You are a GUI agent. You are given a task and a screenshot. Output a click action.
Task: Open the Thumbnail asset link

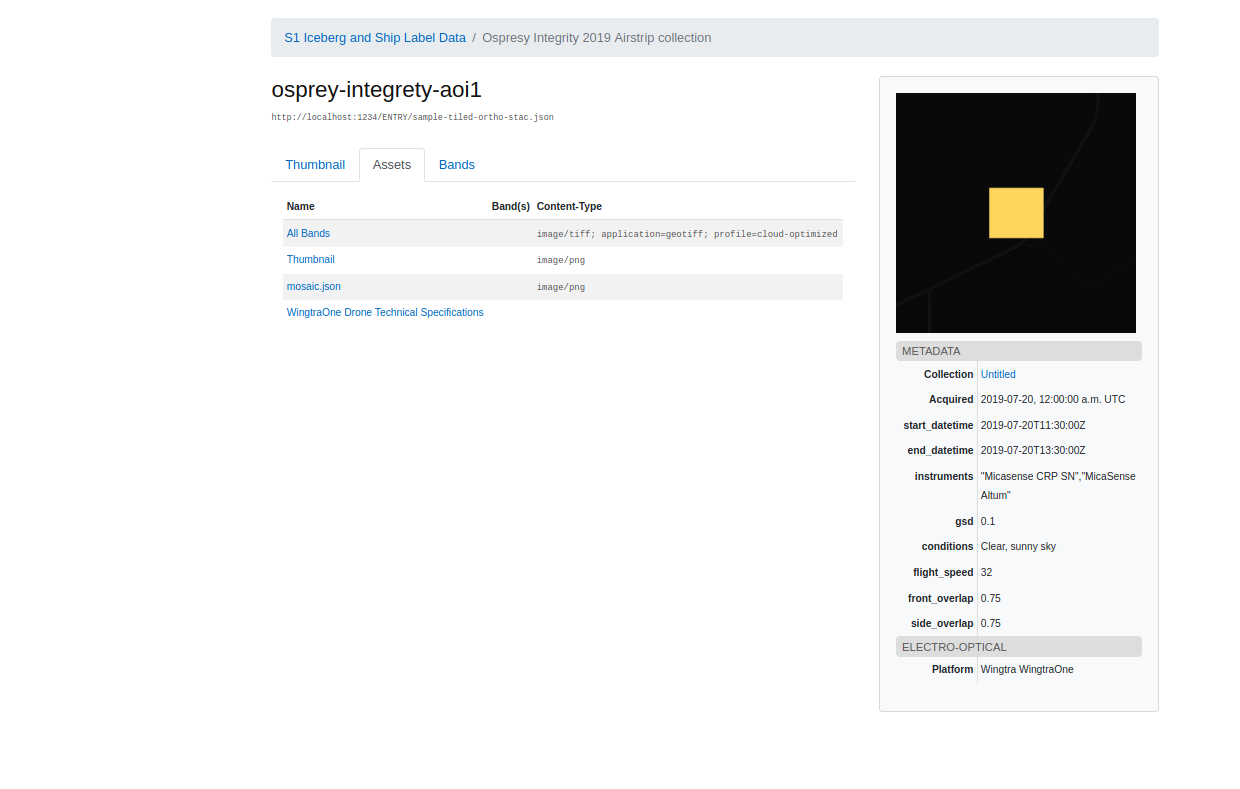click(310, 259)
